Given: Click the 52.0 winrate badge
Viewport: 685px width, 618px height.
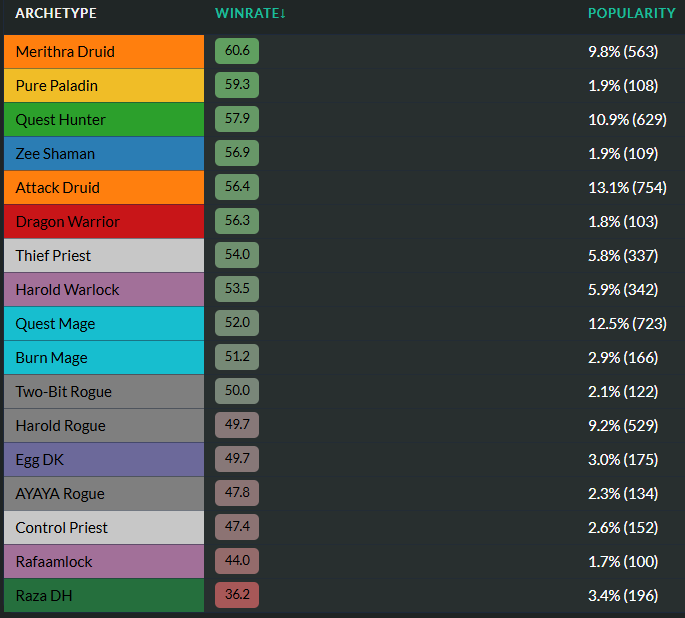Looking at the screenshot, I should click(237, 323).
